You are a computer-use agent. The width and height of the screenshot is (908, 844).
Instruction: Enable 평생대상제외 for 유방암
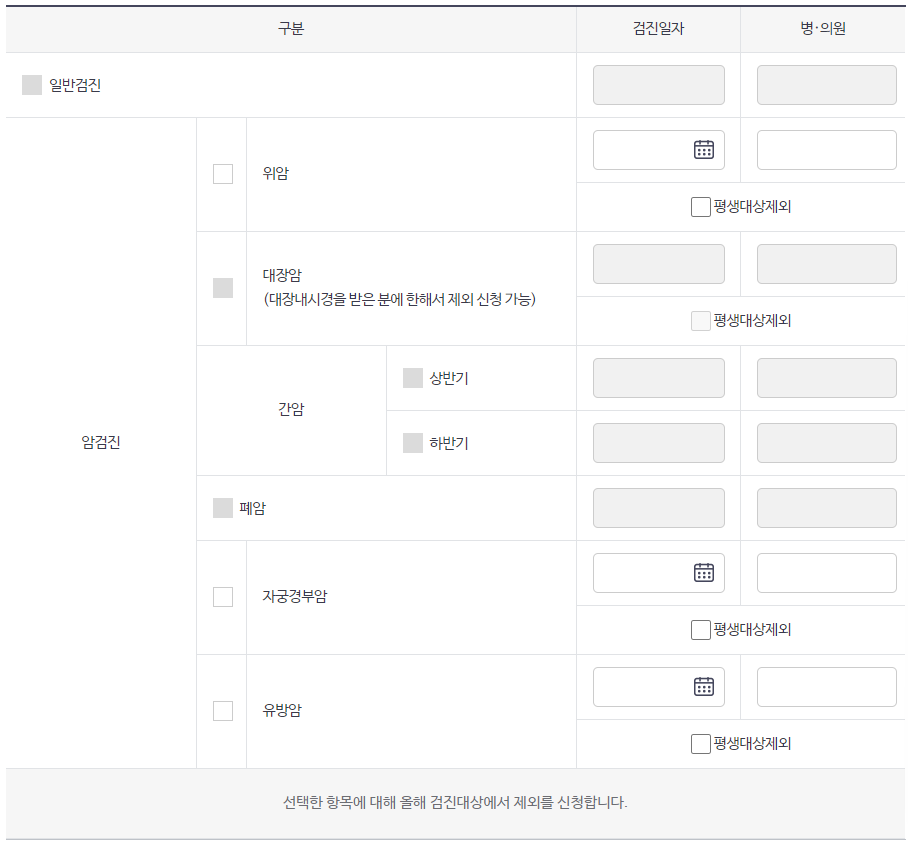pyautogui.click(x=701, y=744)
